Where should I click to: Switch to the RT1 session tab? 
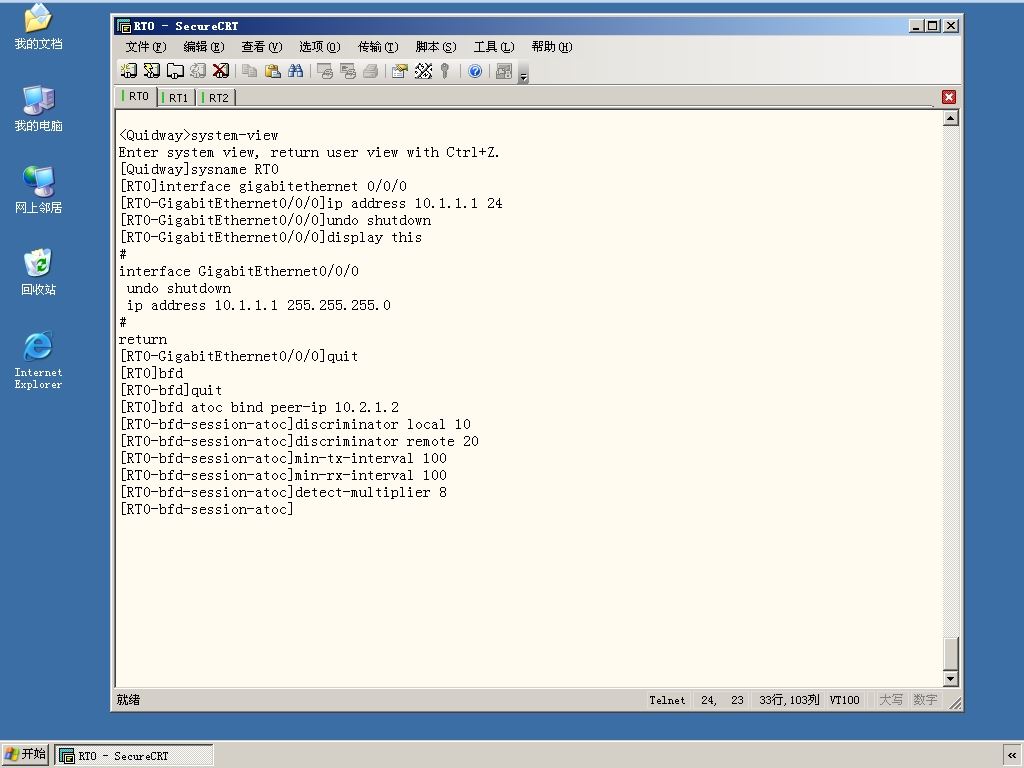(176, 98)
